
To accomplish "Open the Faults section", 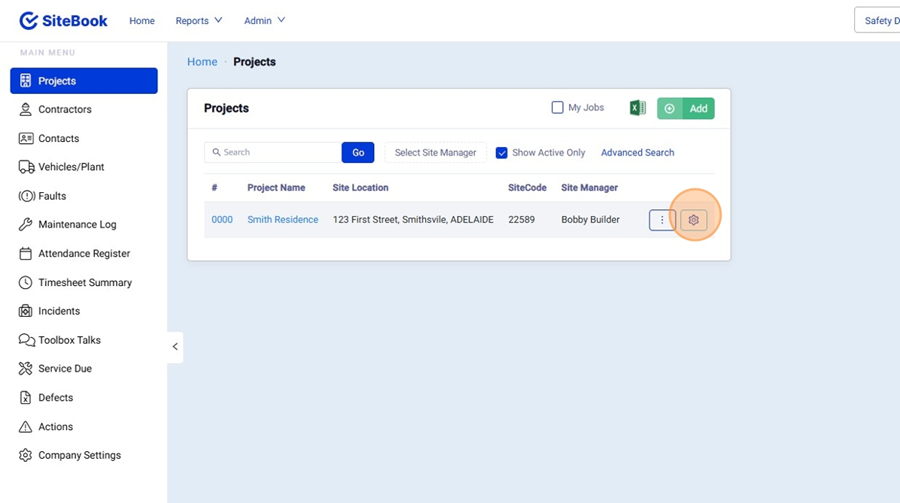I will pyautogui.click(x=52, y=196).
